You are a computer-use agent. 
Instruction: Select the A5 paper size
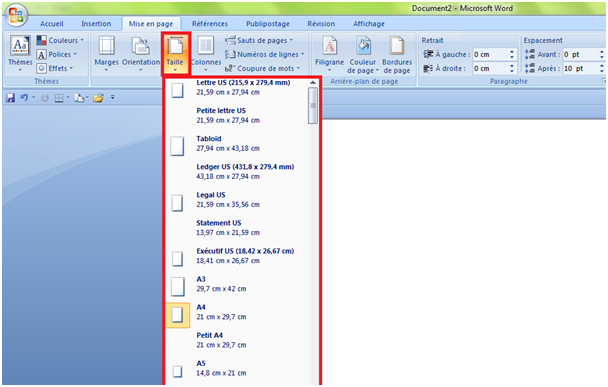(237, 368)
